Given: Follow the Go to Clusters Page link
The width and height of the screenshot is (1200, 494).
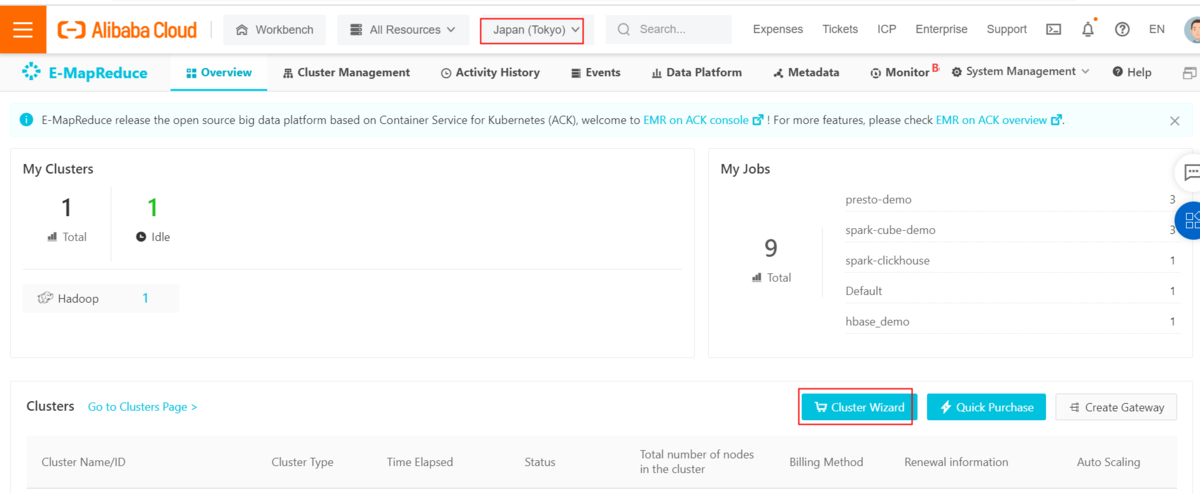Looking at the screenshot, I should tap(142, 407).
